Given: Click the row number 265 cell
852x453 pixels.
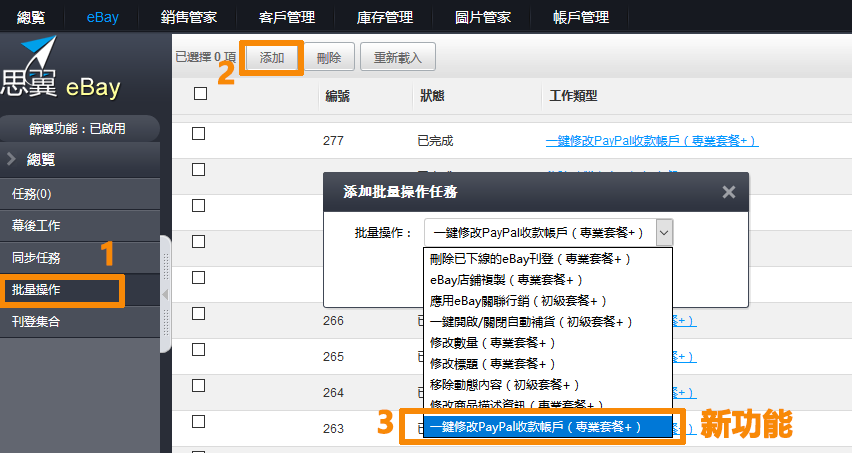Looking at the screenshot, I should [333, 356].
